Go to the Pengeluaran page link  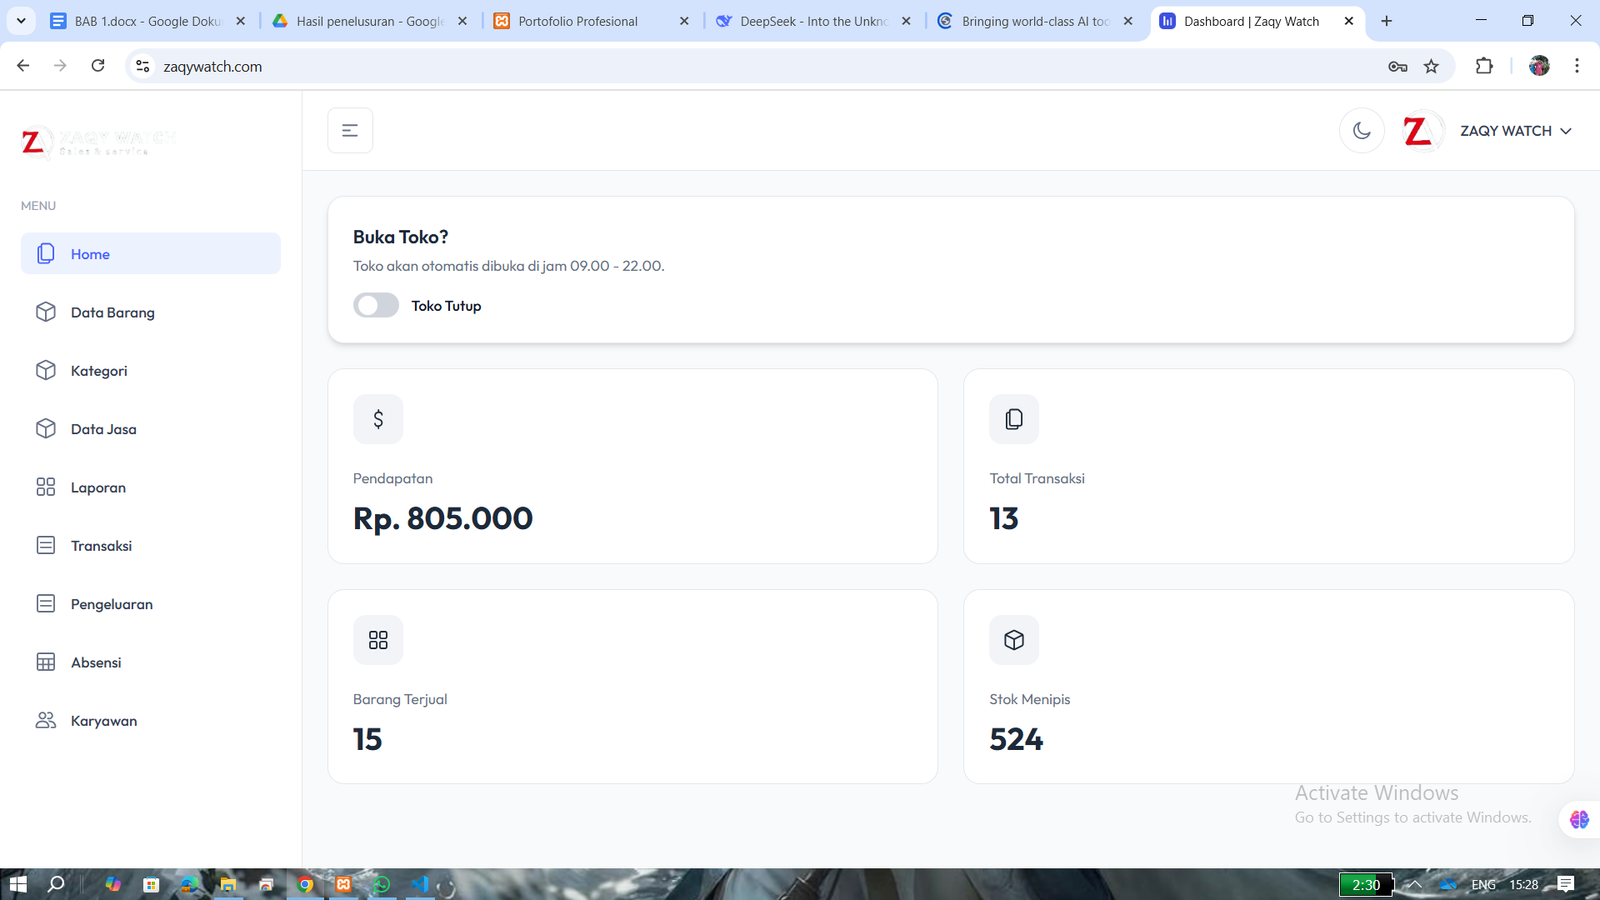click(x=111, y=604)
